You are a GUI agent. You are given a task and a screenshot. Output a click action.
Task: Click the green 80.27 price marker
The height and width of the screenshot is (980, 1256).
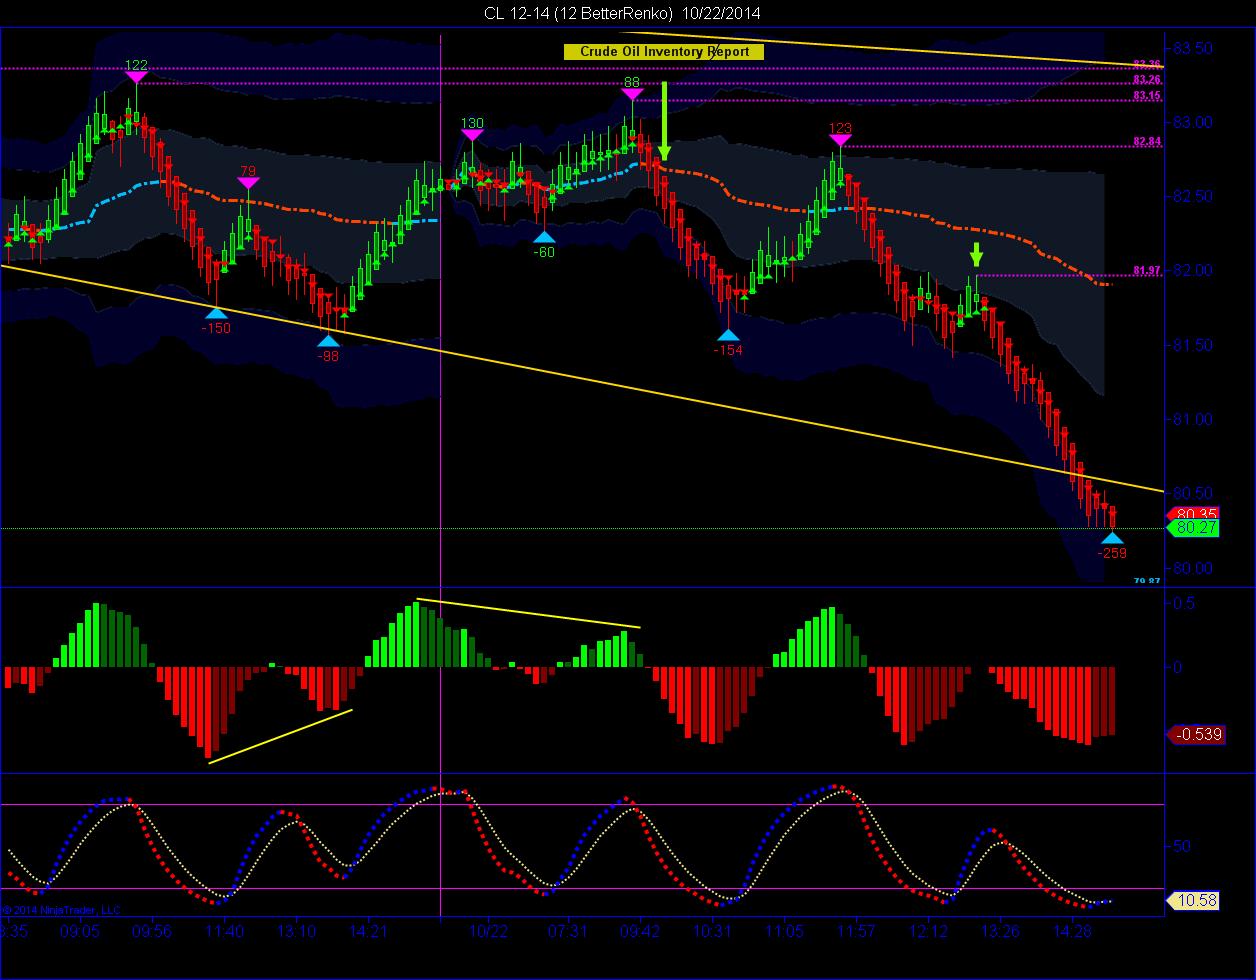click(1192, 528)
